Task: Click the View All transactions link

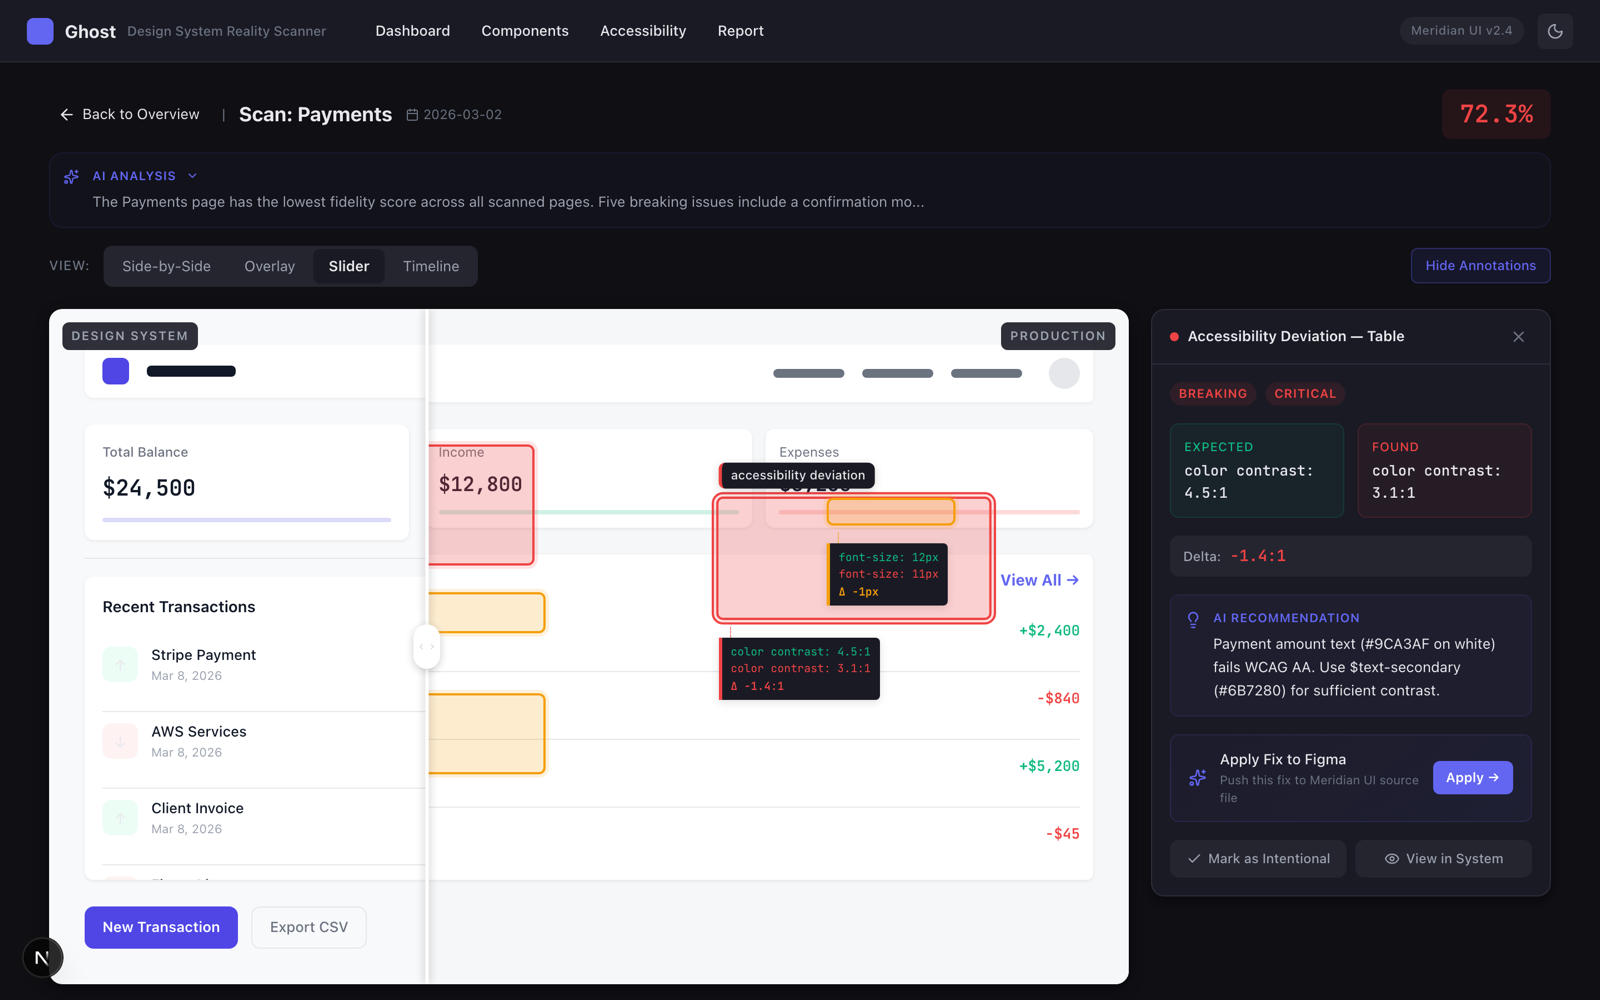Action: coord(1039,581)
